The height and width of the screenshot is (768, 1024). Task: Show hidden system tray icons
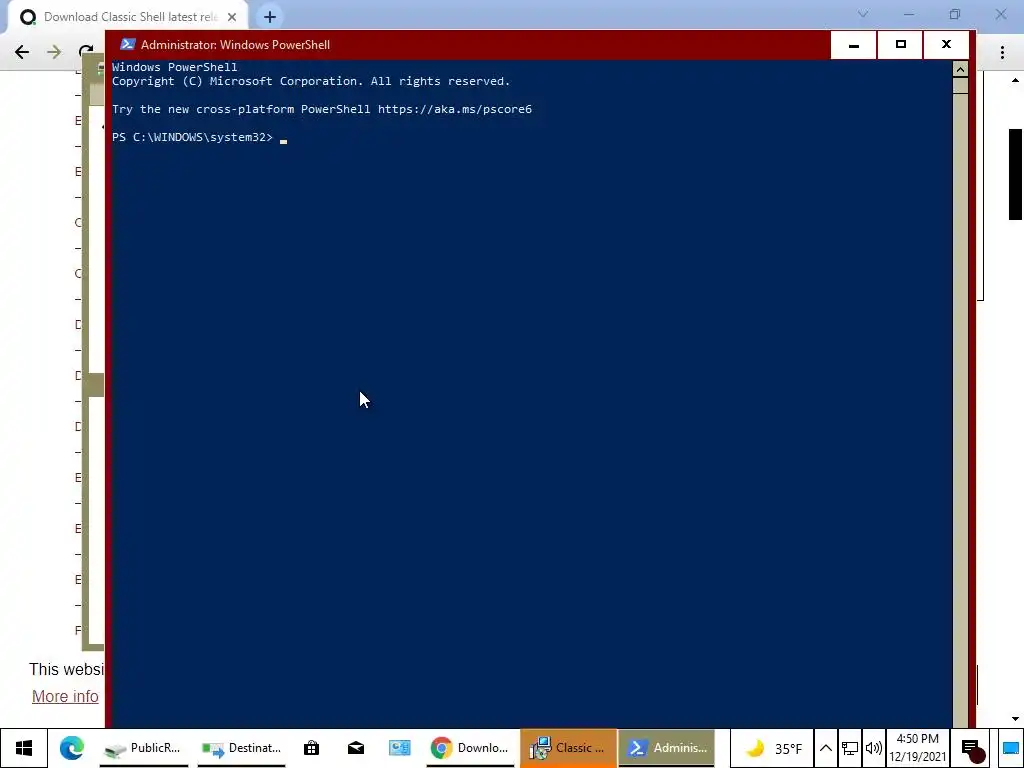825,748
